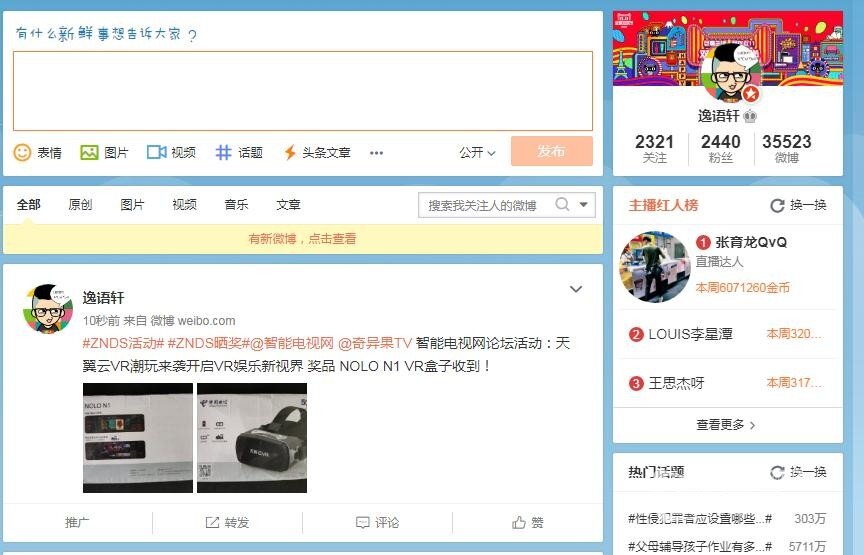Switch to the 音乐 tab
This screenshot has width=864, height=555.
pos(236,205)
